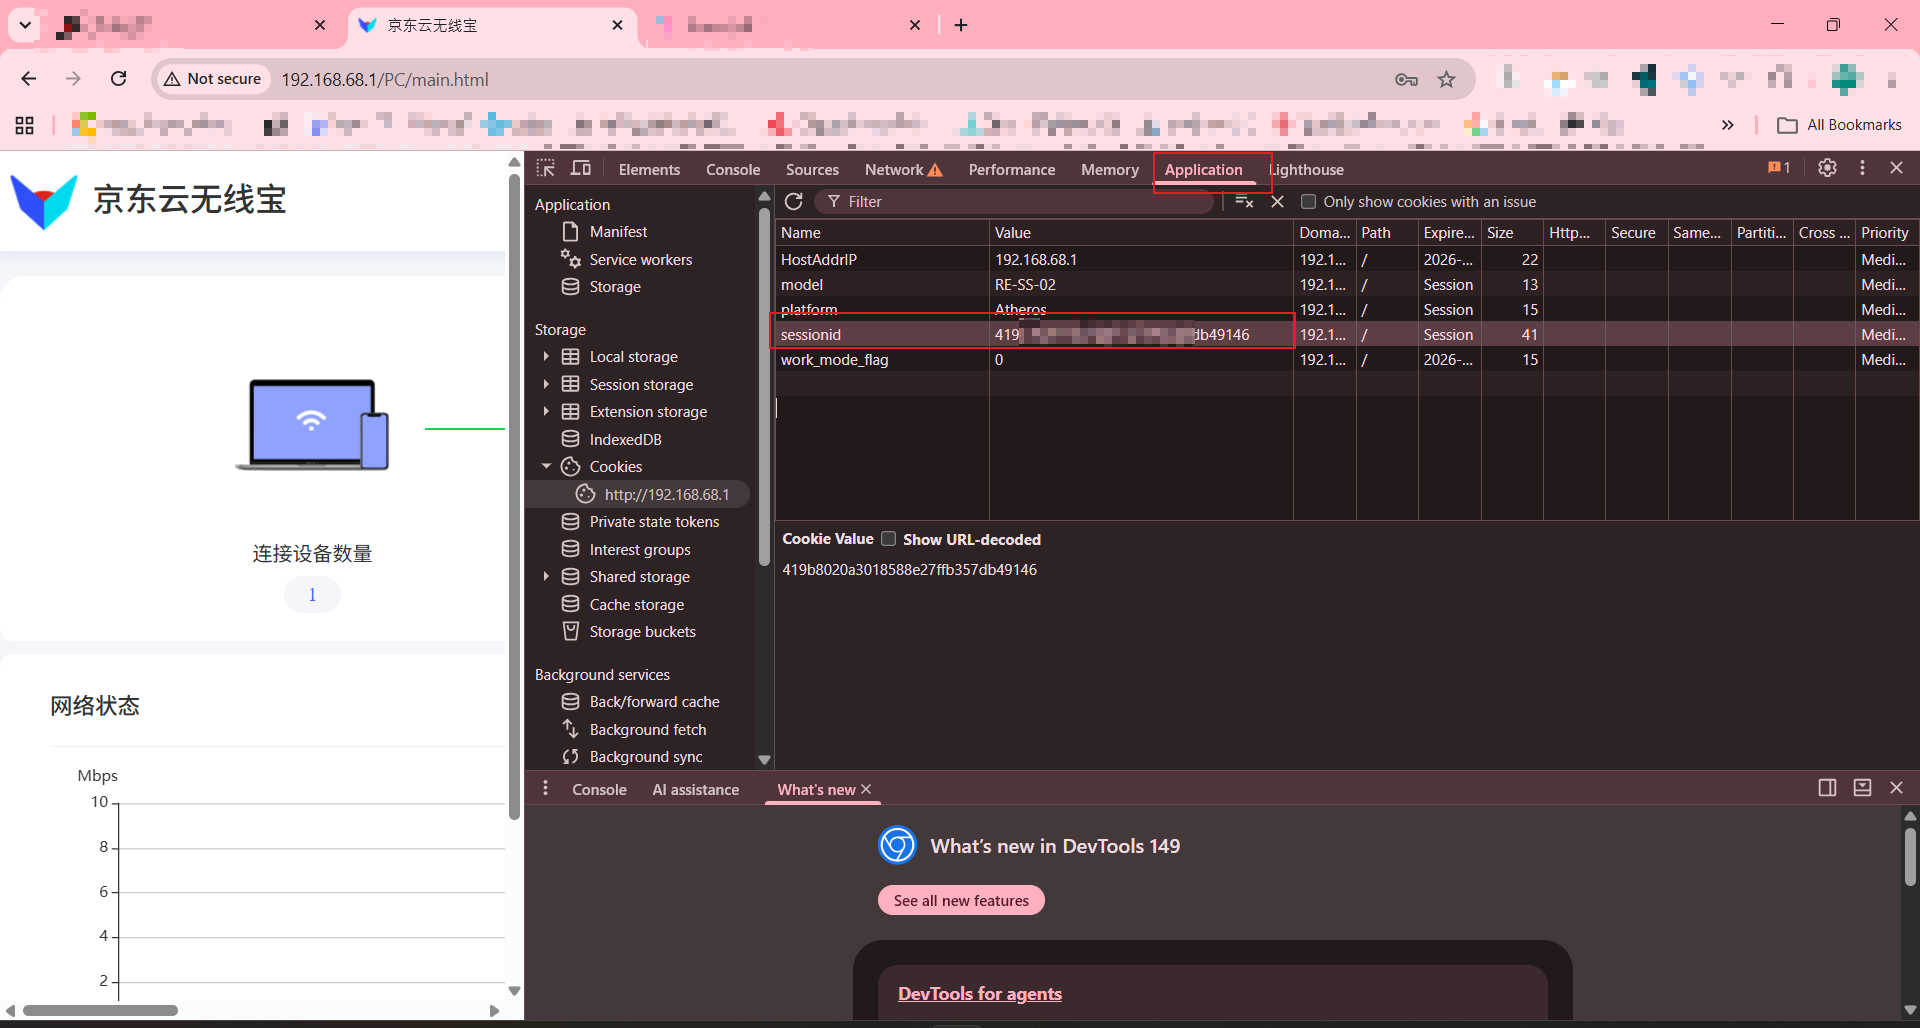
Task: Open the DevTools customize three-dot menu
Action: [1862, 168]
